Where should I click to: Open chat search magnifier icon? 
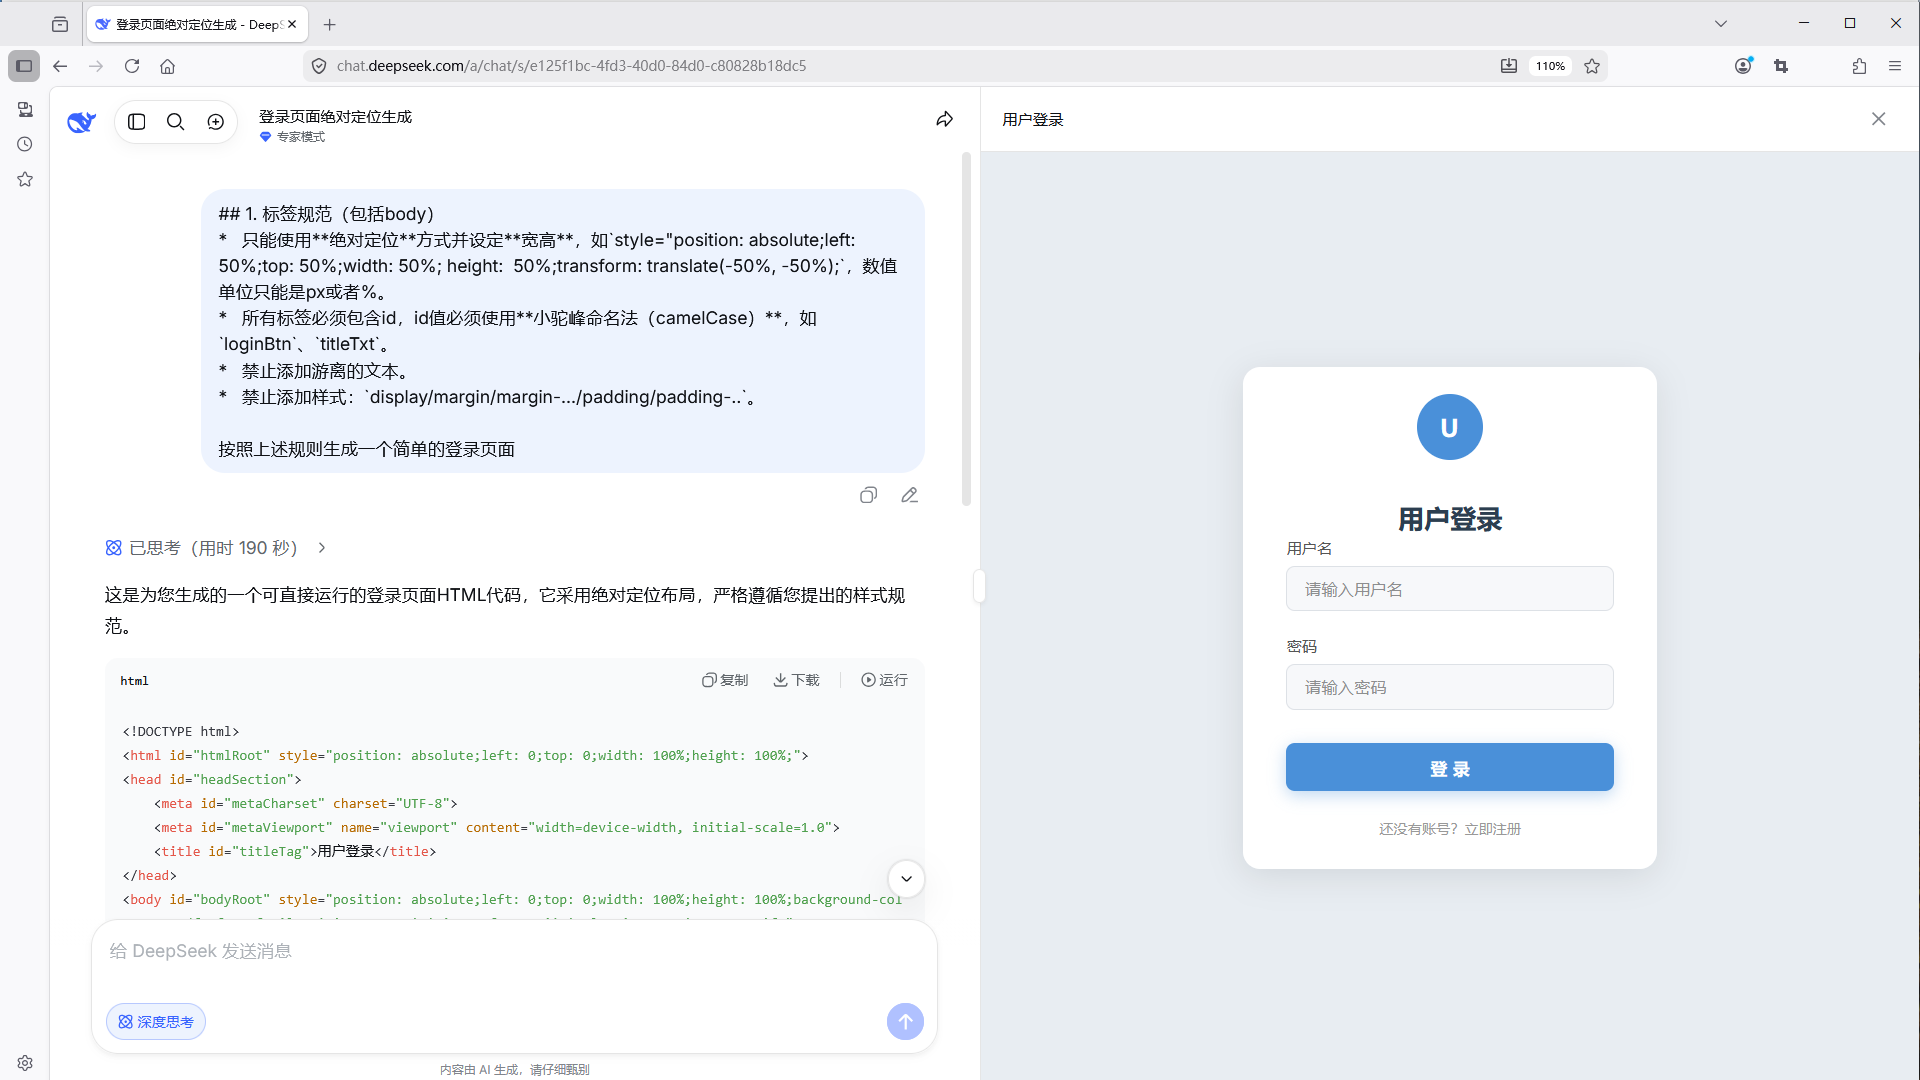(176, 122)
